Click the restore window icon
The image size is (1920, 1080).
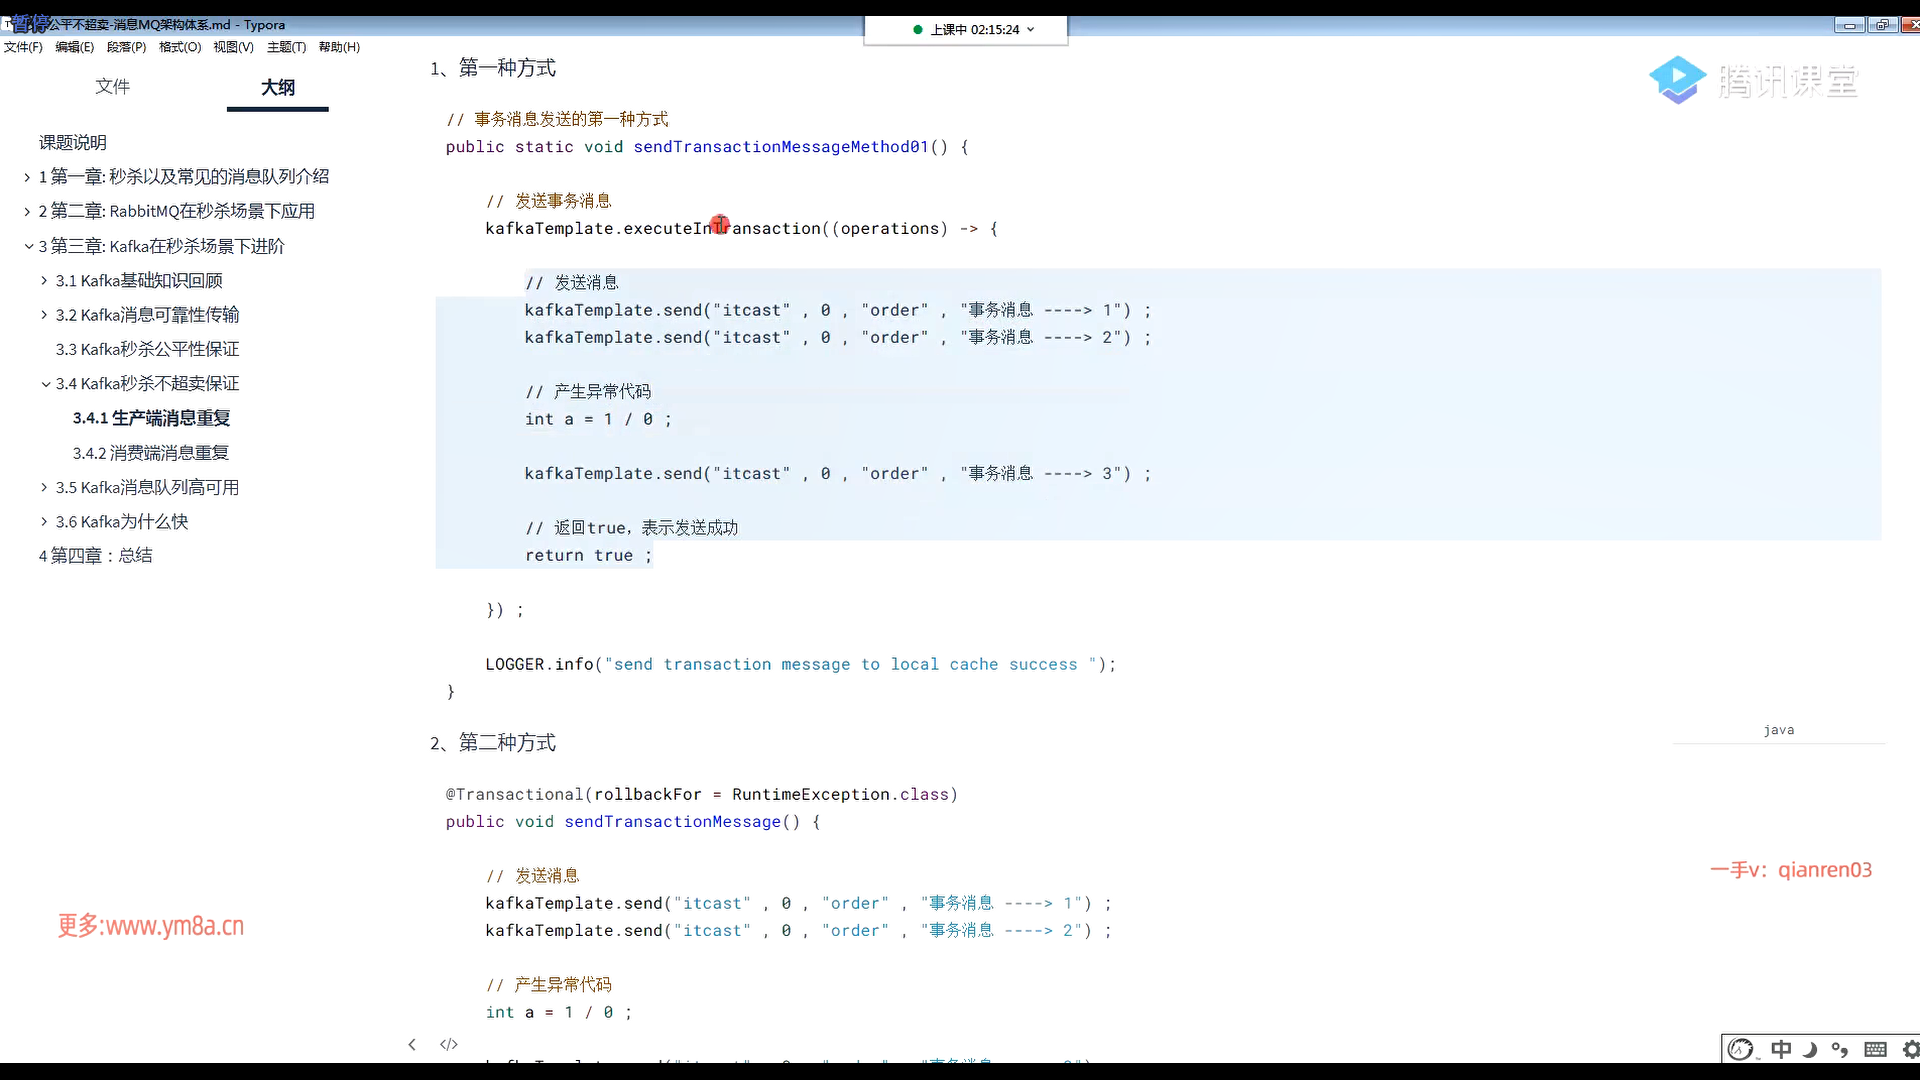pos(1882,25)
